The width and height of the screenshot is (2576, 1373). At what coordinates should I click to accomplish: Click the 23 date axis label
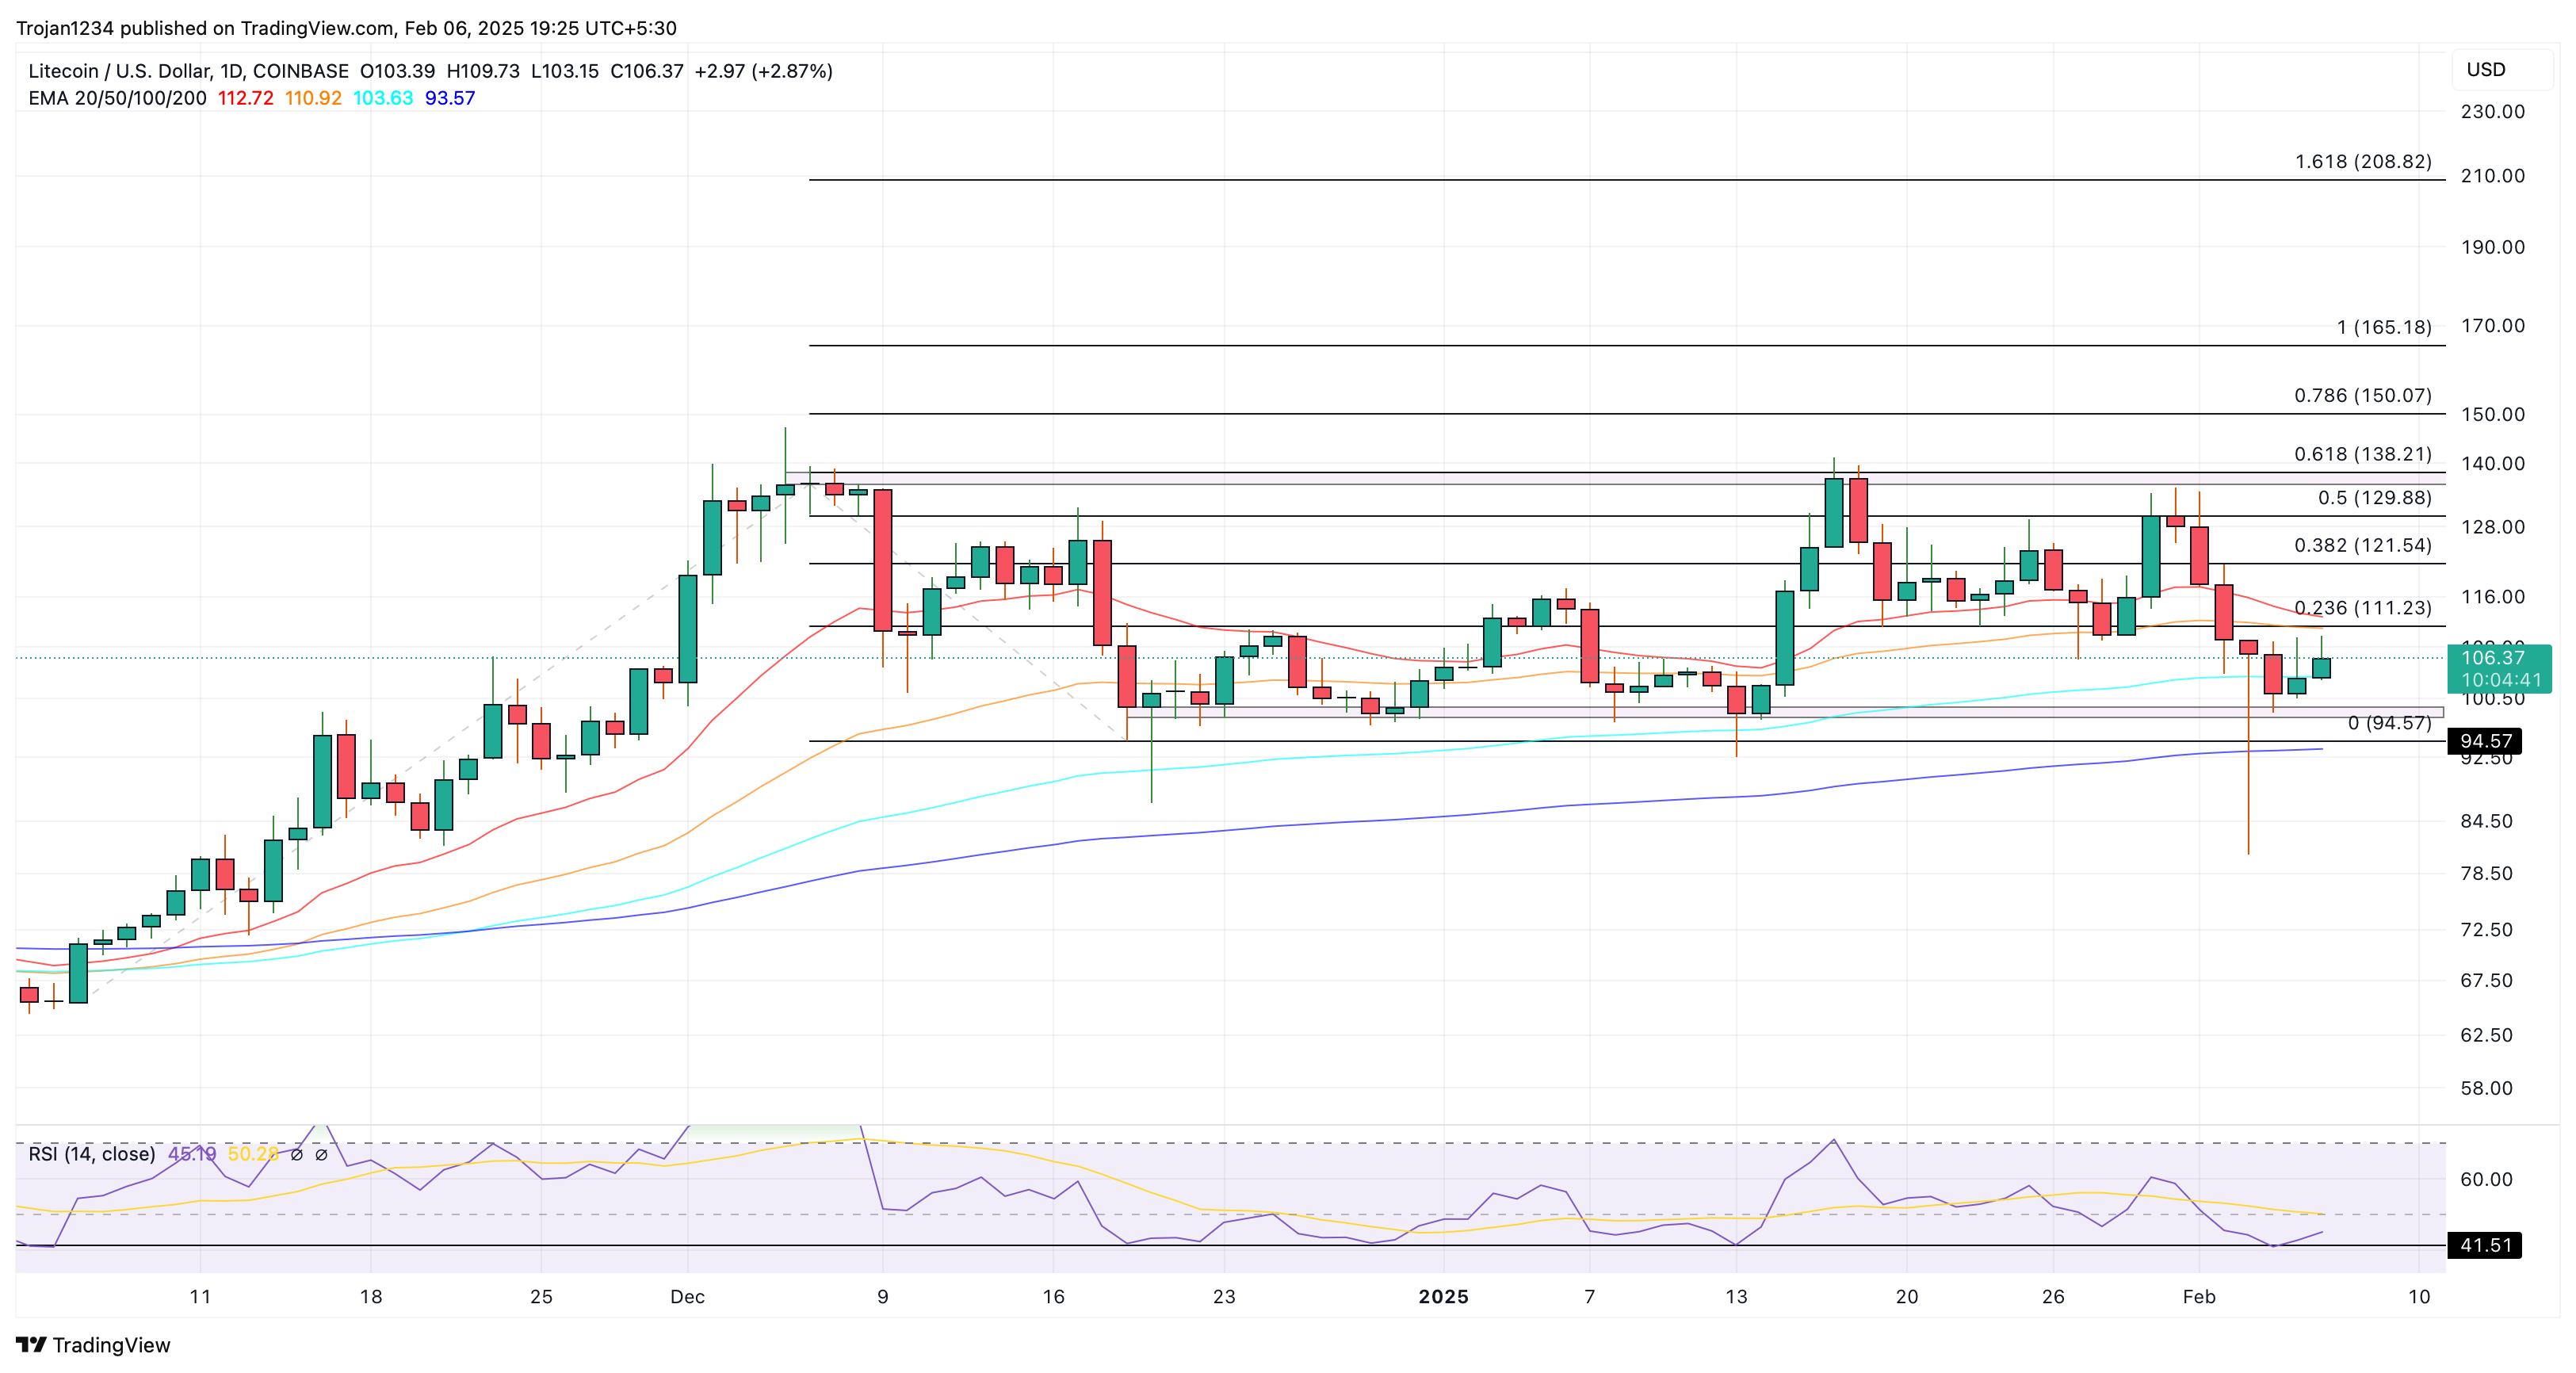coord(1224,1297)
